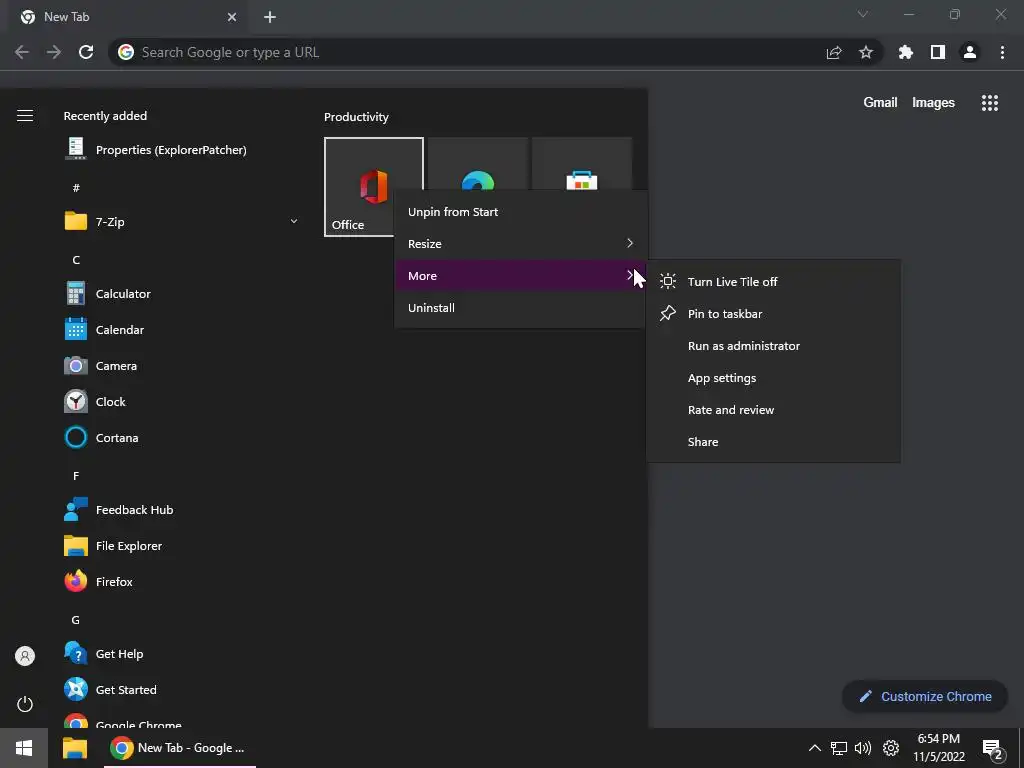The height and width of the screenshot is (768, 1024).
Task: Choose the More menu item
Action: tap(520, 276)
